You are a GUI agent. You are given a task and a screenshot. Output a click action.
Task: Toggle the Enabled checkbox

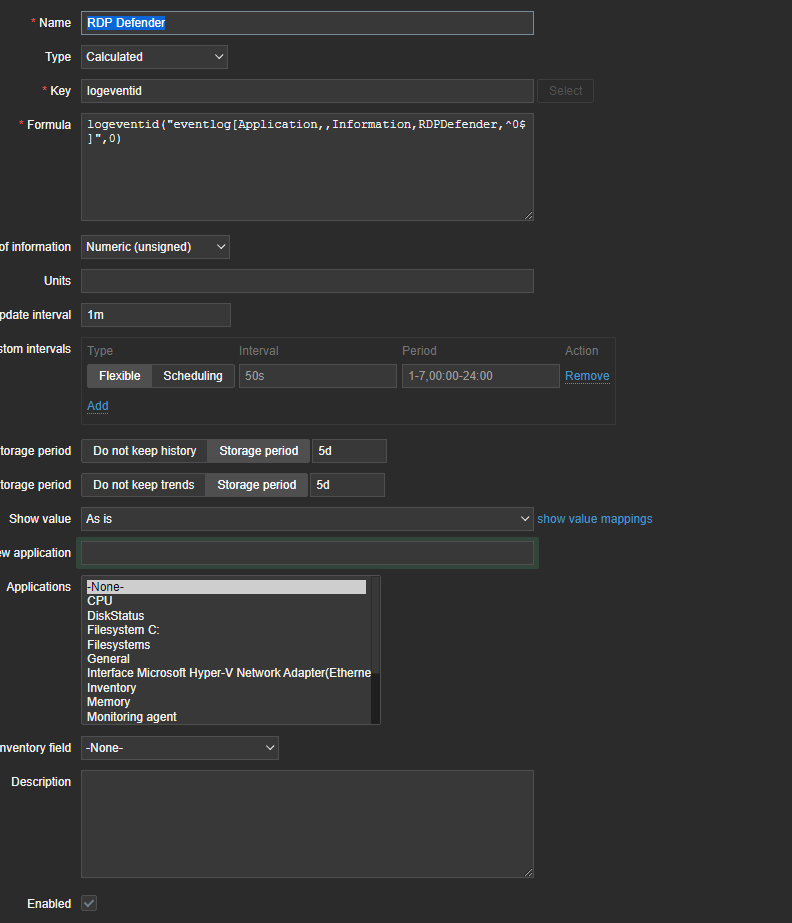89,903
